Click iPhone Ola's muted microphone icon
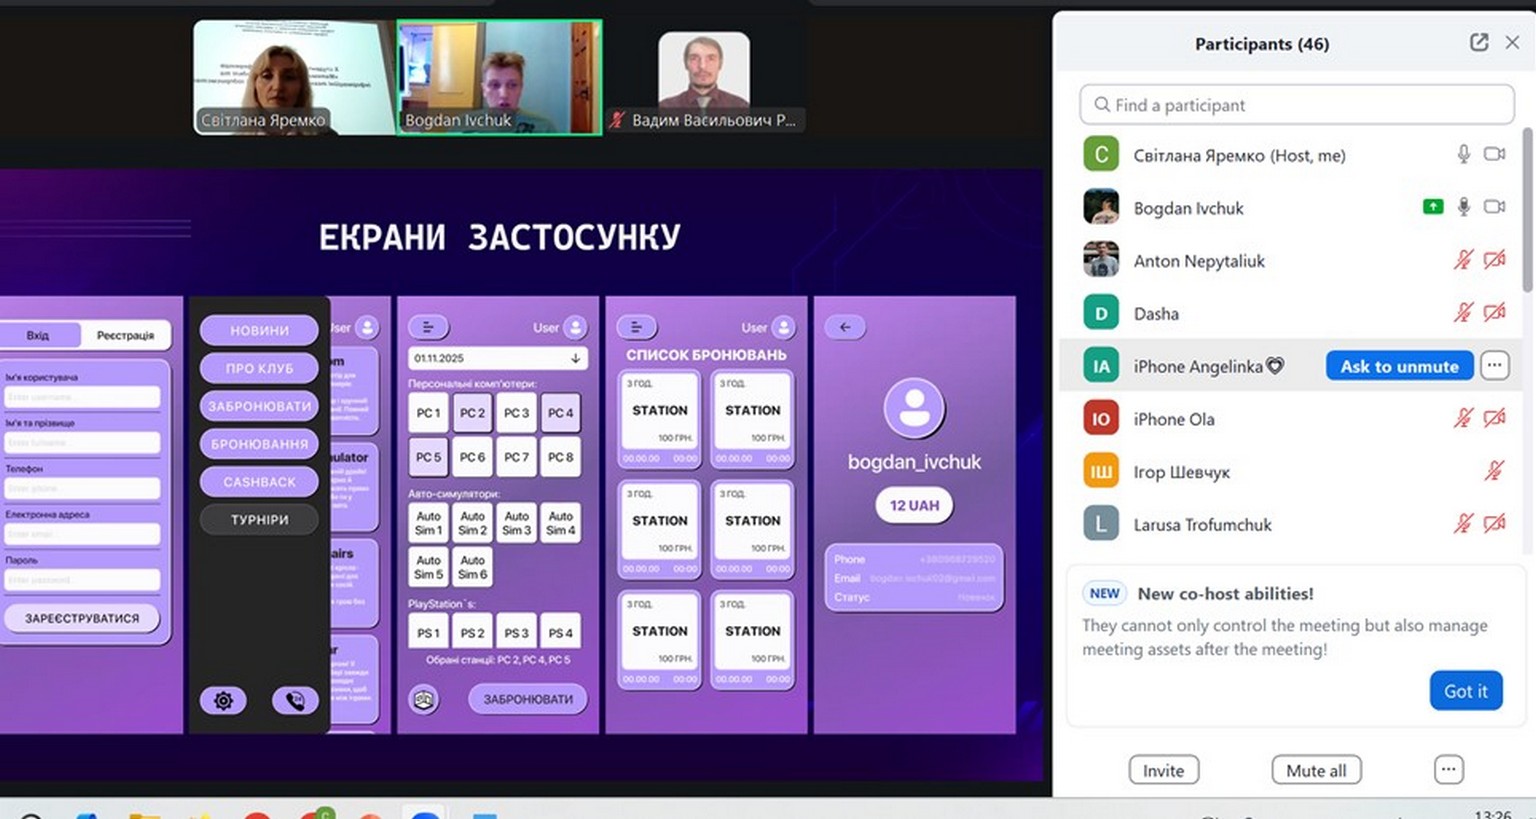 (1463, 418)
